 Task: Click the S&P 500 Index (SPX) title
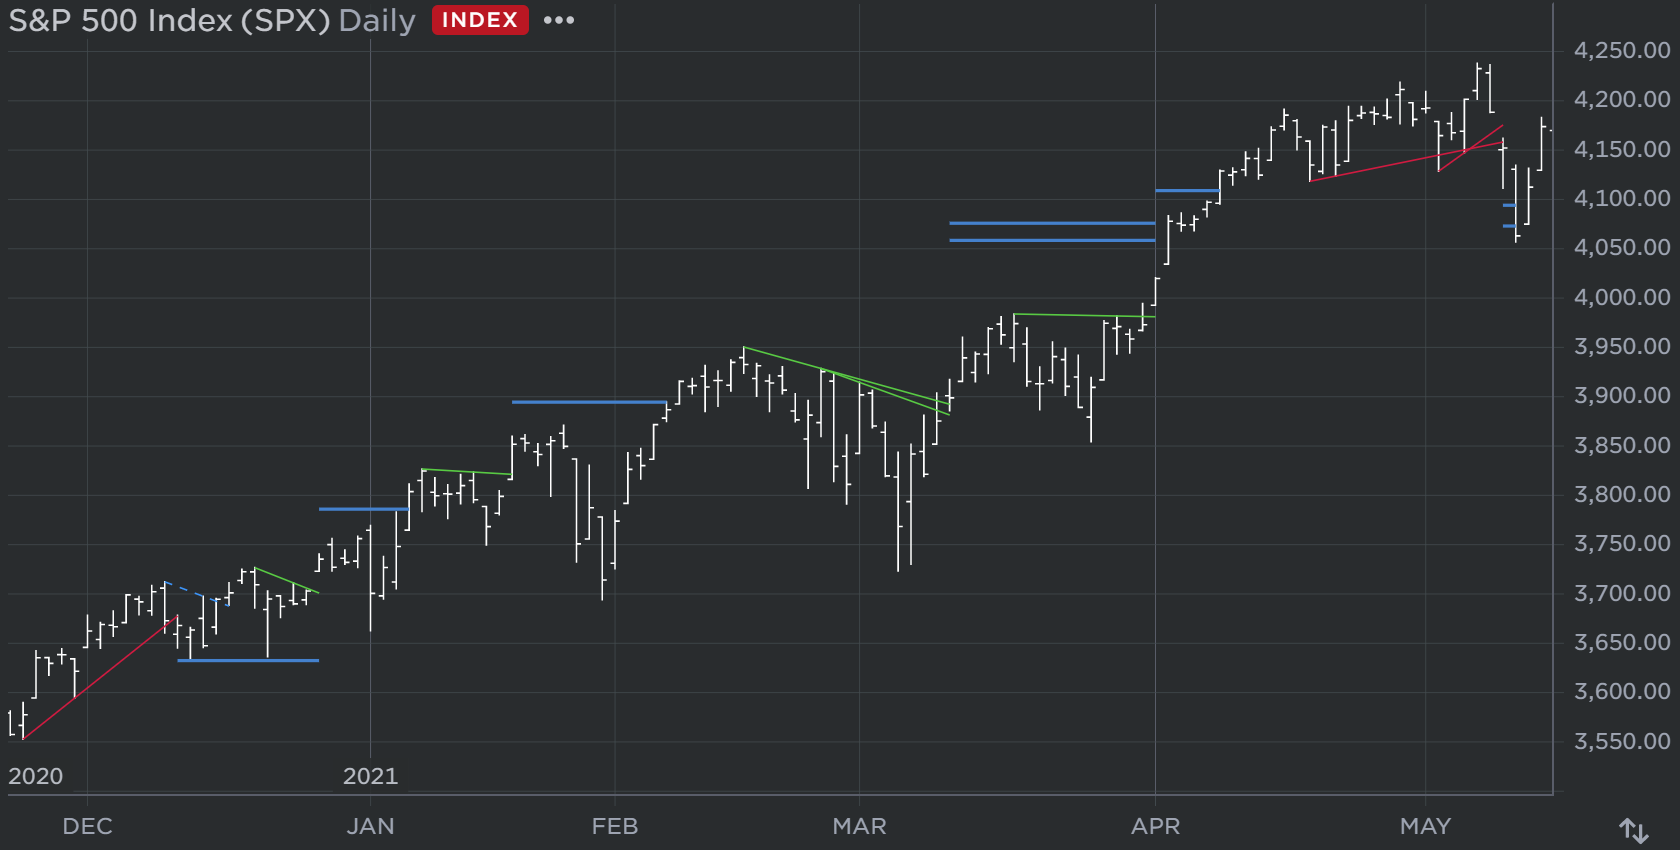click(x=169, y=21)
